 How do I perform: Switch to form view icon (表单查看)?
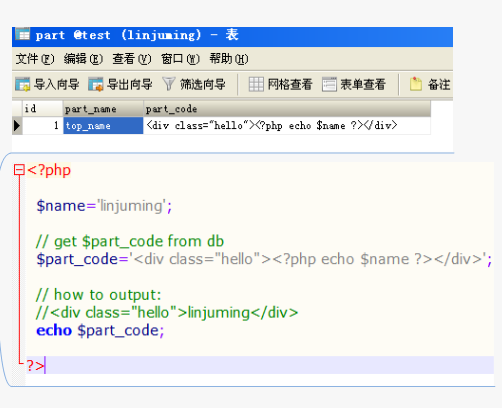coord(329,84)
